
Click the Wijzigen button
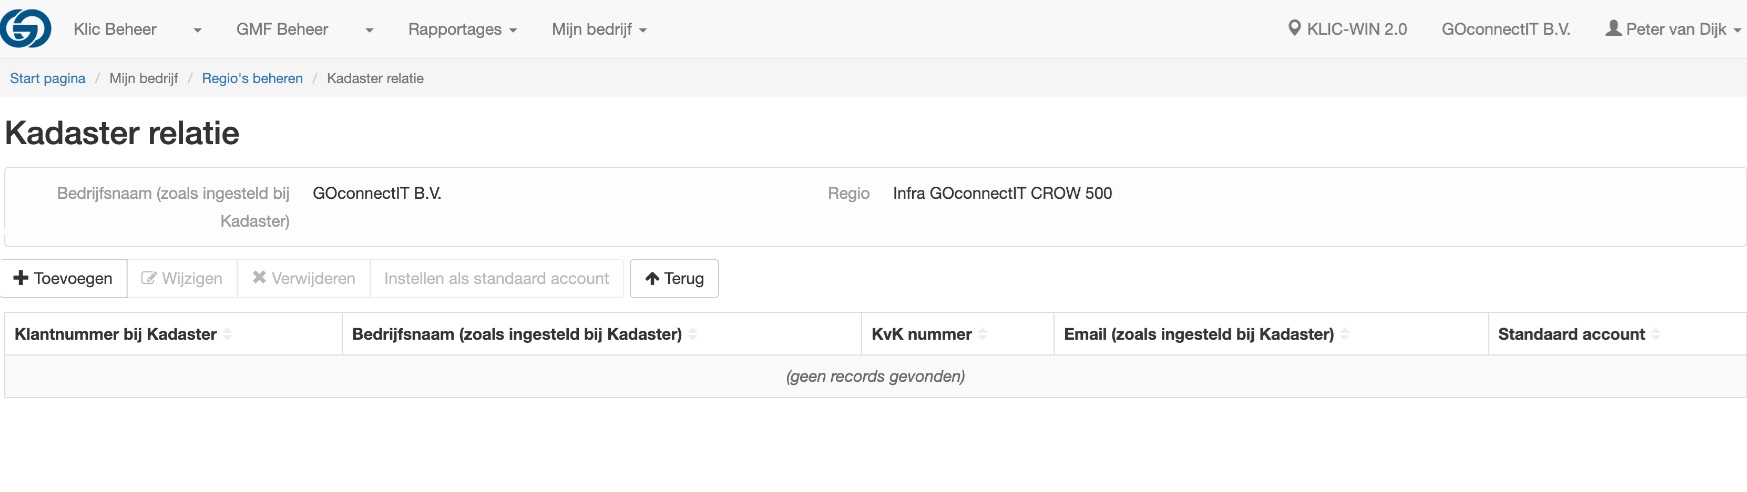click(x=182, y=278)
